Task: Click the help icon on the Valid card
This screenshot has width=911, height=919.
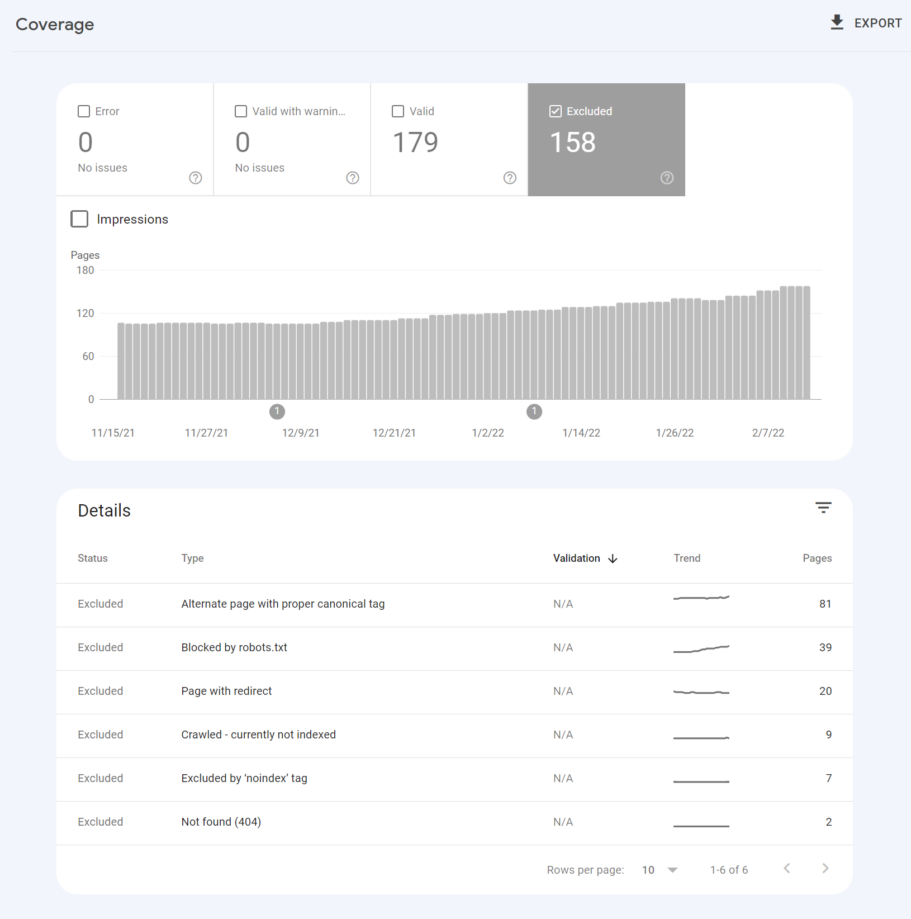Action: pos(509,177)
